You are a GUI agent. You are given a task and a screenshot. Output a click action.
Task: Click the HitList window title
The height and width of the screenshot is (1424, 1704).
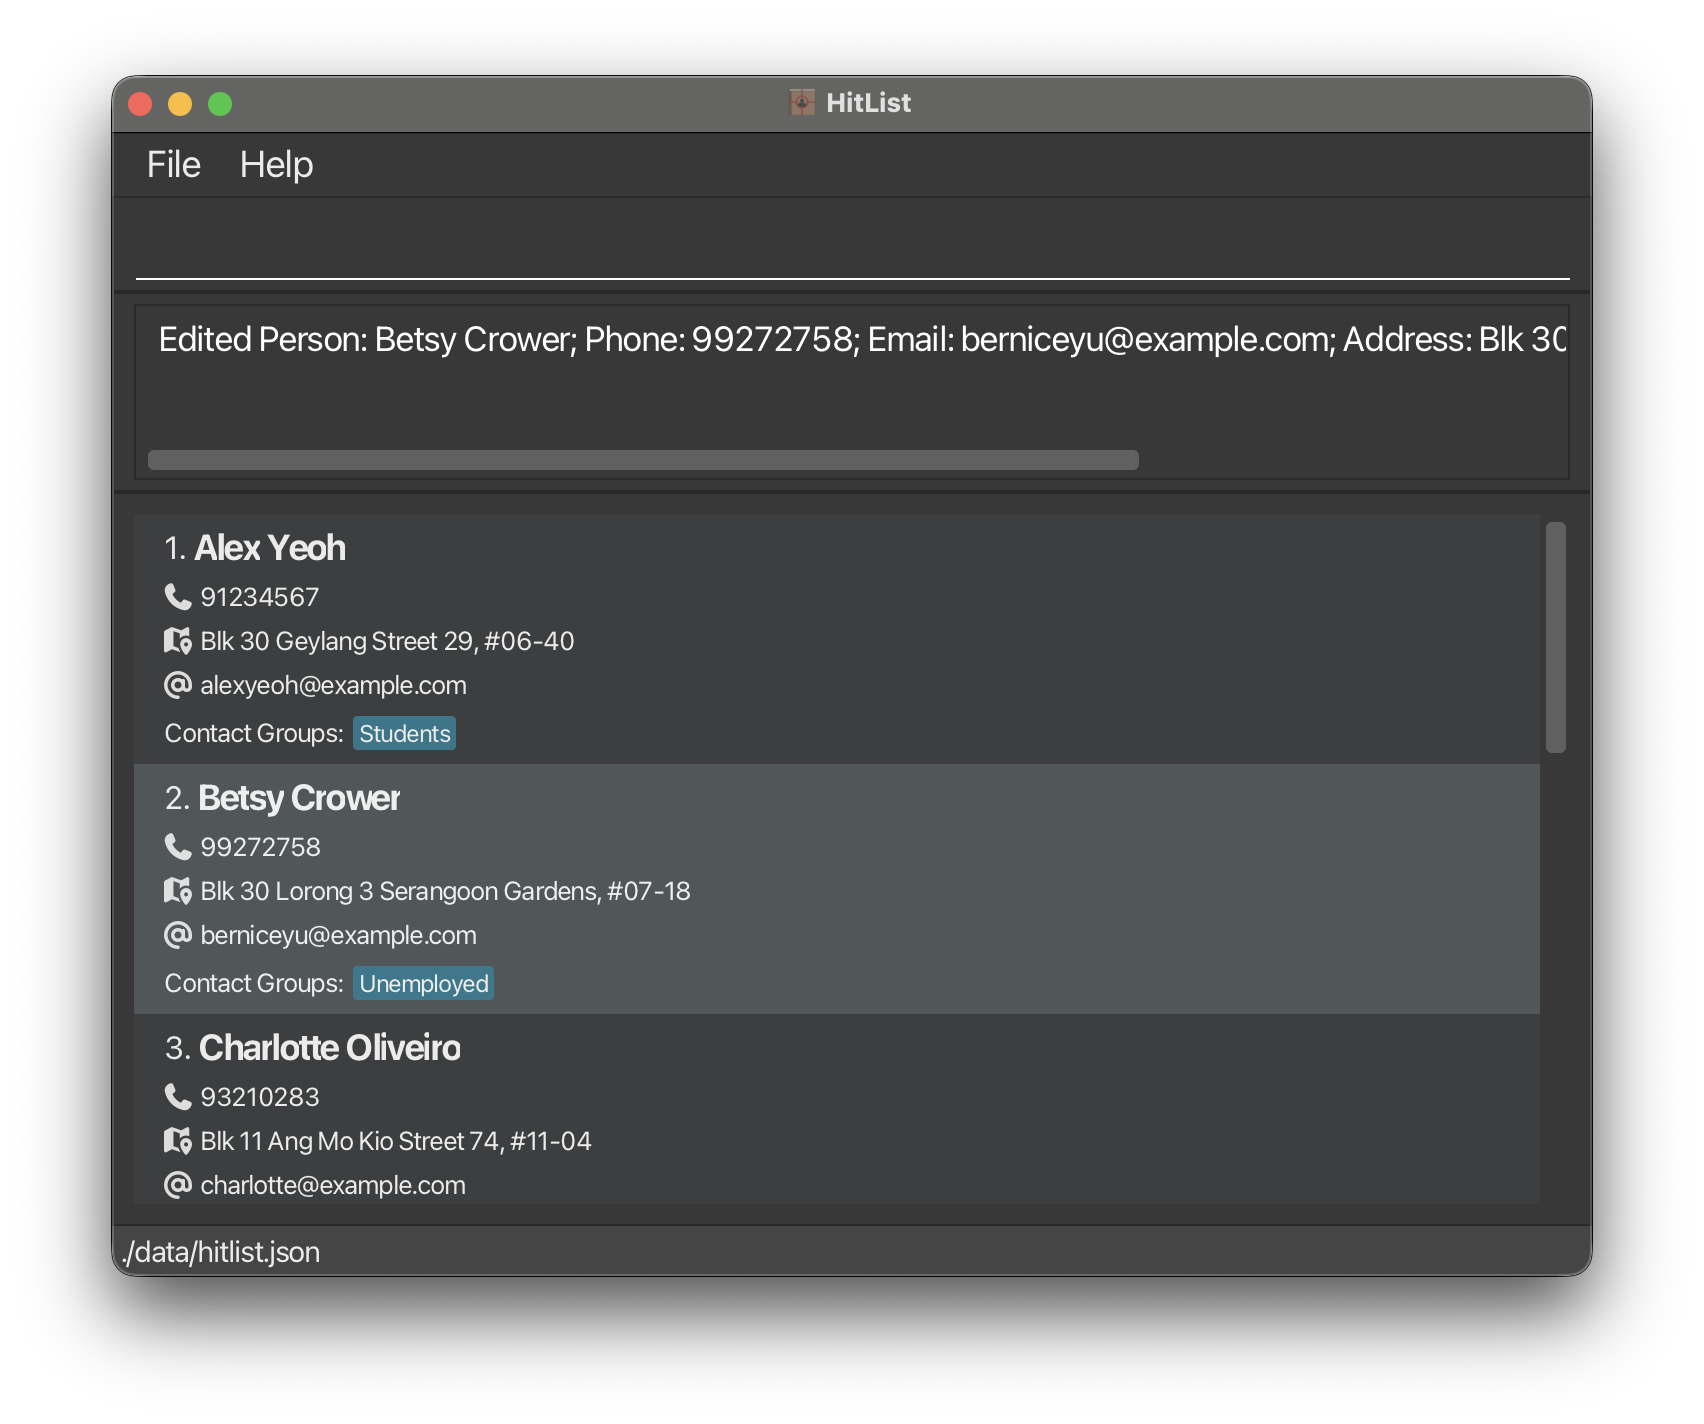point(868,102)
